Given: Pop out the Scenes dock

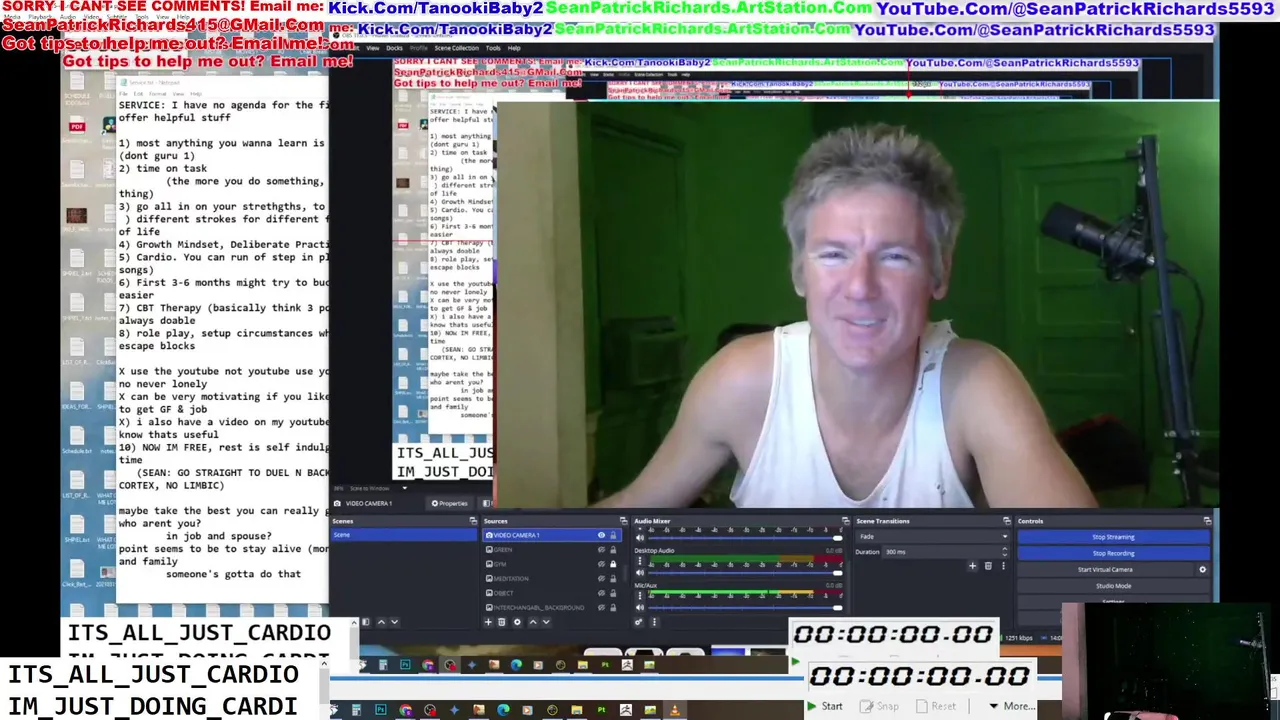Looking at the screenshot, I should pyautogui.click(x=473, y=521).
